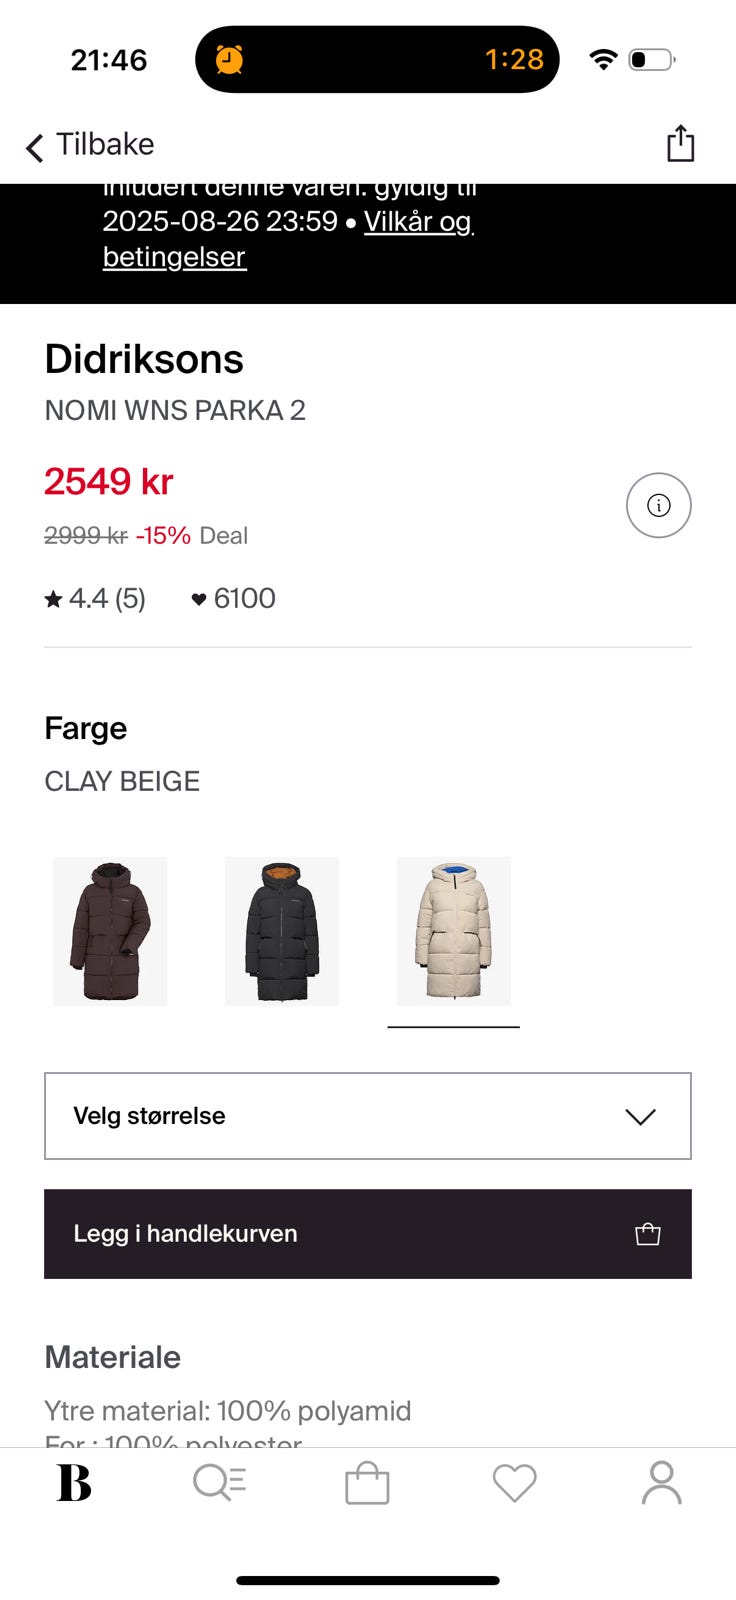Go back using the Tilbake chevron
Screen dimensions: 736x1600
(x=36, y=146)
